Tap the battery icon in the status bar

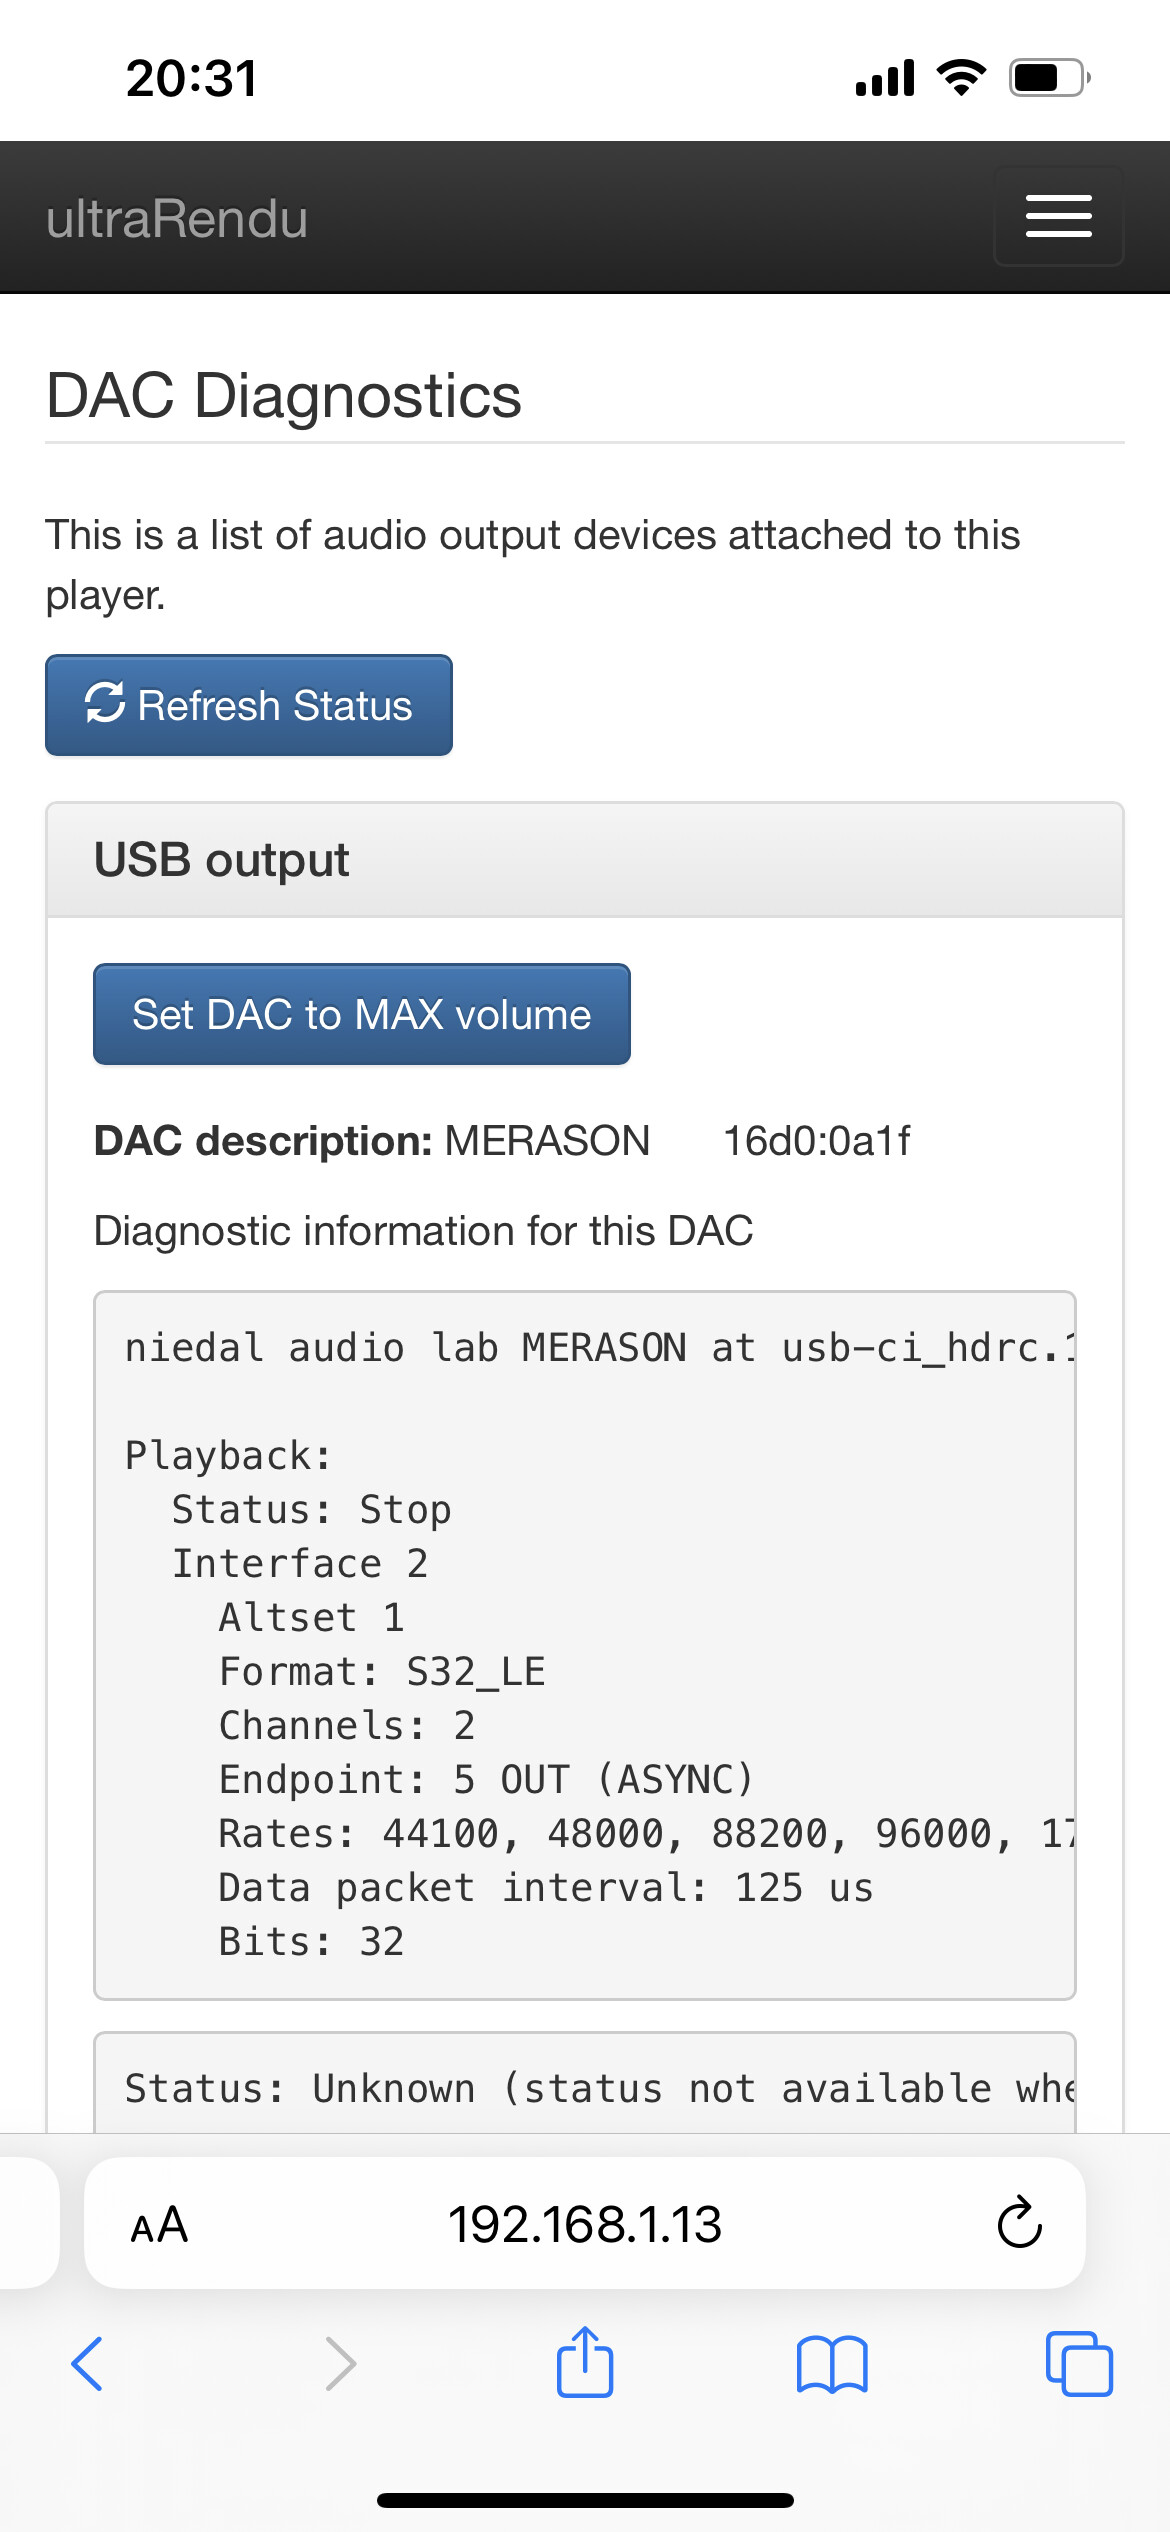(1048, 78)
